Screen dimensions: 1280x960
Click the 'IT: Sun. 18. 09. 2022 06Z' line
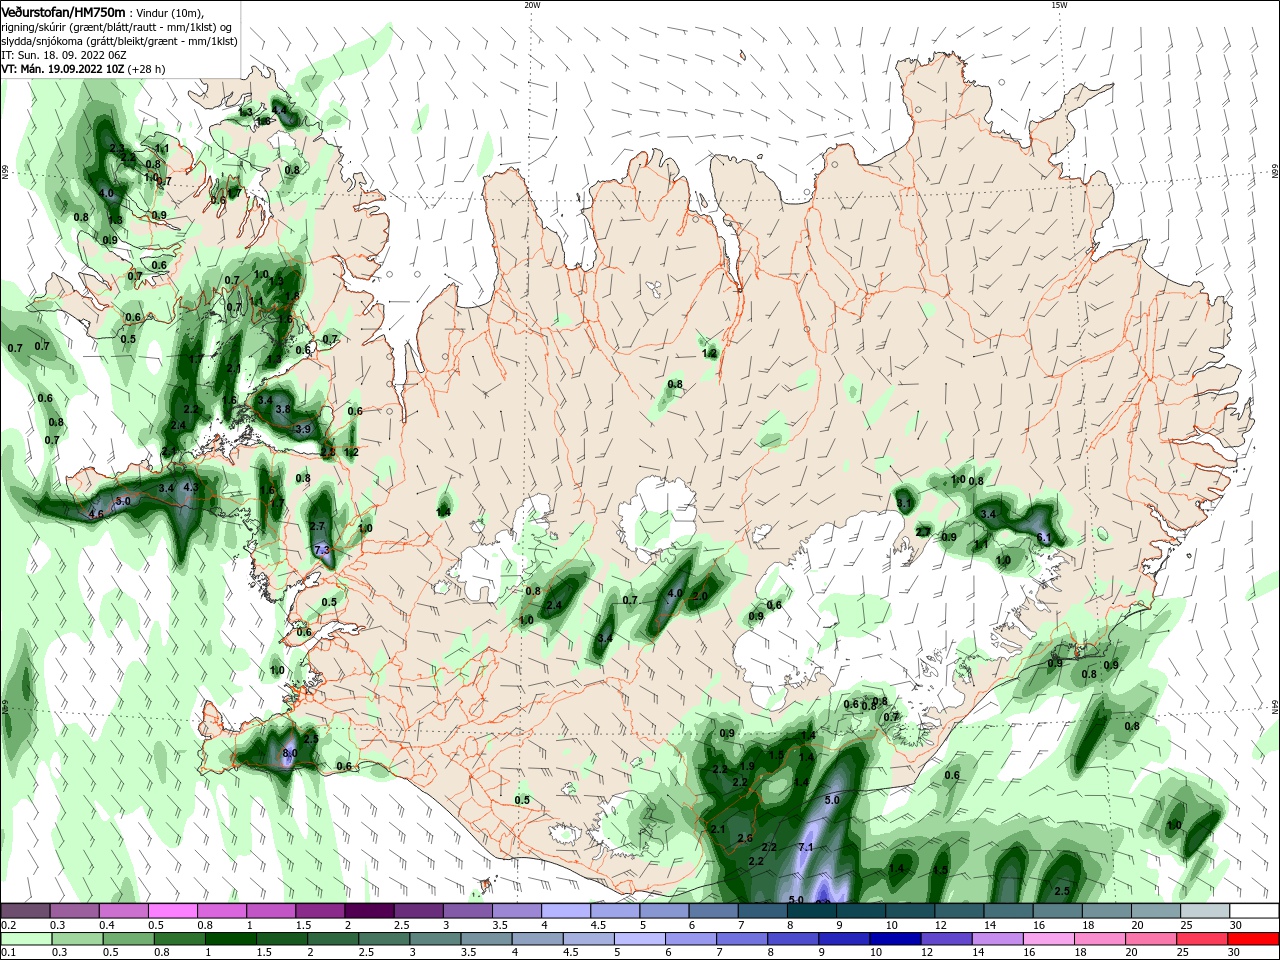(x=63, y=55)
